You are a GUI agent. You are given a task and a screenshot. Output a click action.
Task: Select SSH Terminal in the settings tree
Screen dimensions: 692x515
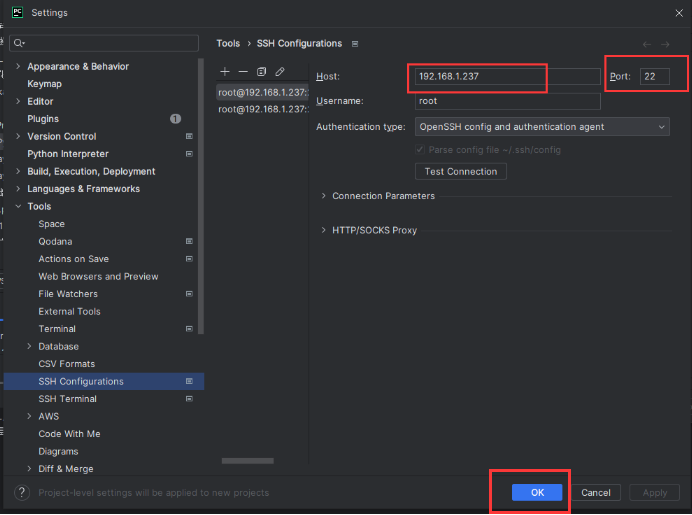[x=67, y=399]
